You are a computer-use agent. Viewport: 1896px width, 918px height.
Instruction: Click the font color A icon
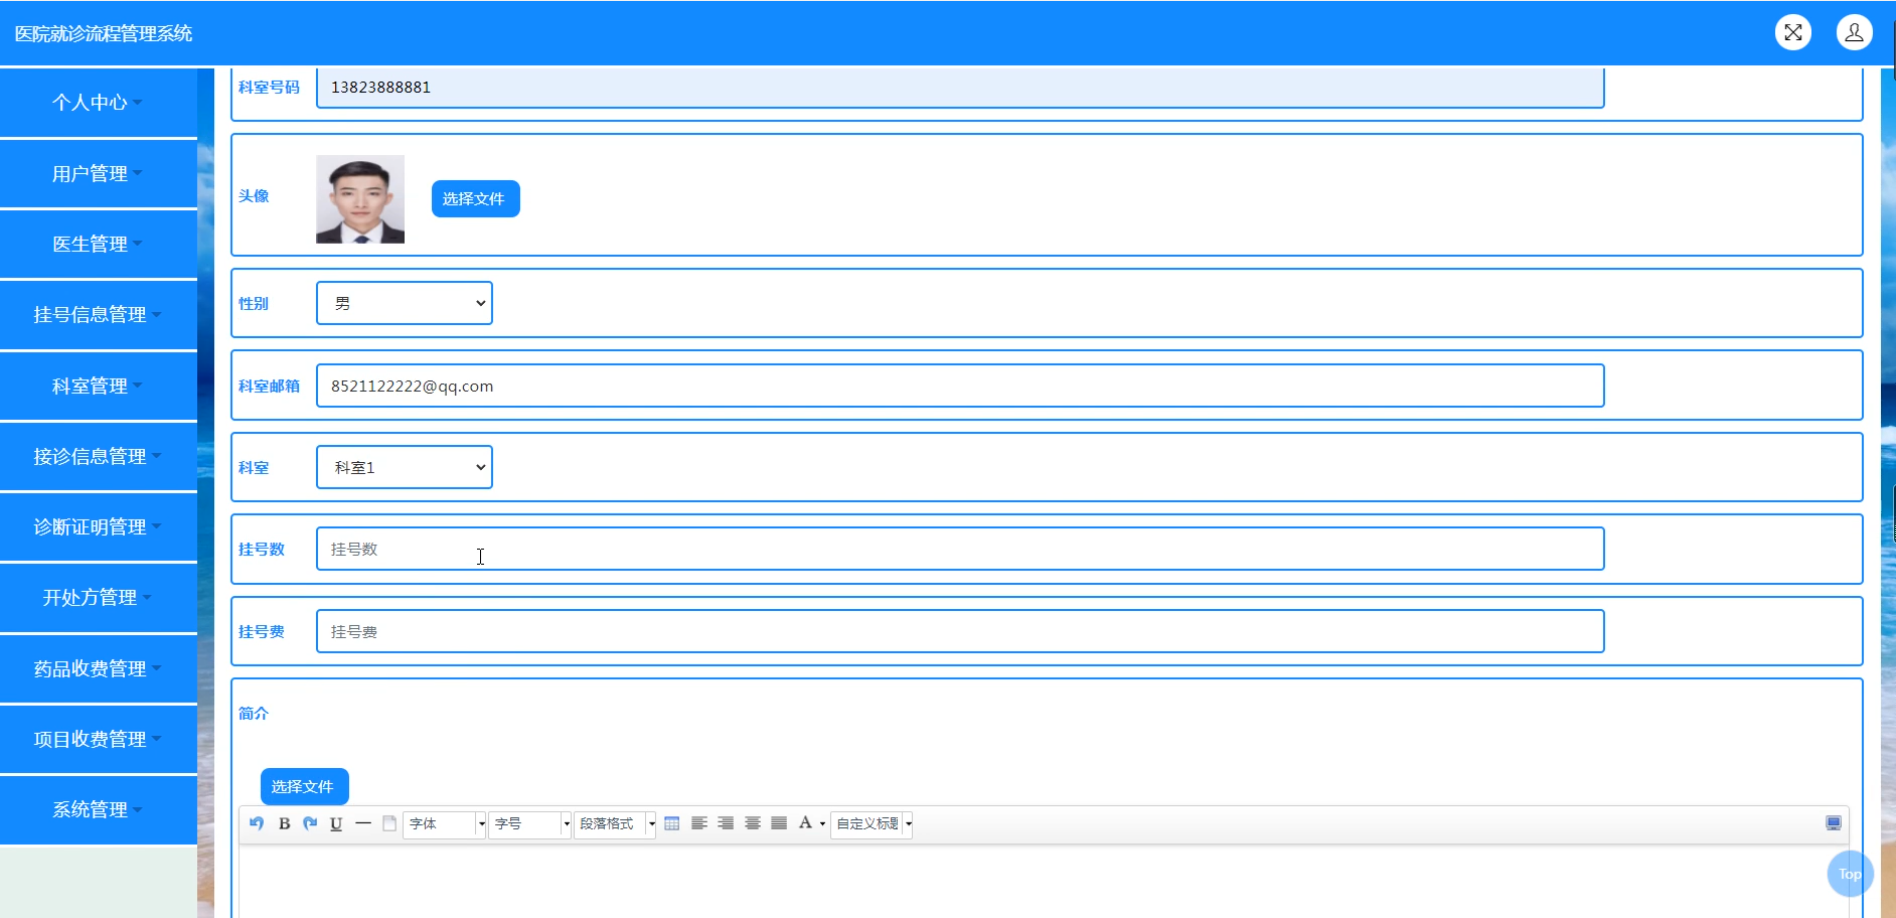[805, 823]
